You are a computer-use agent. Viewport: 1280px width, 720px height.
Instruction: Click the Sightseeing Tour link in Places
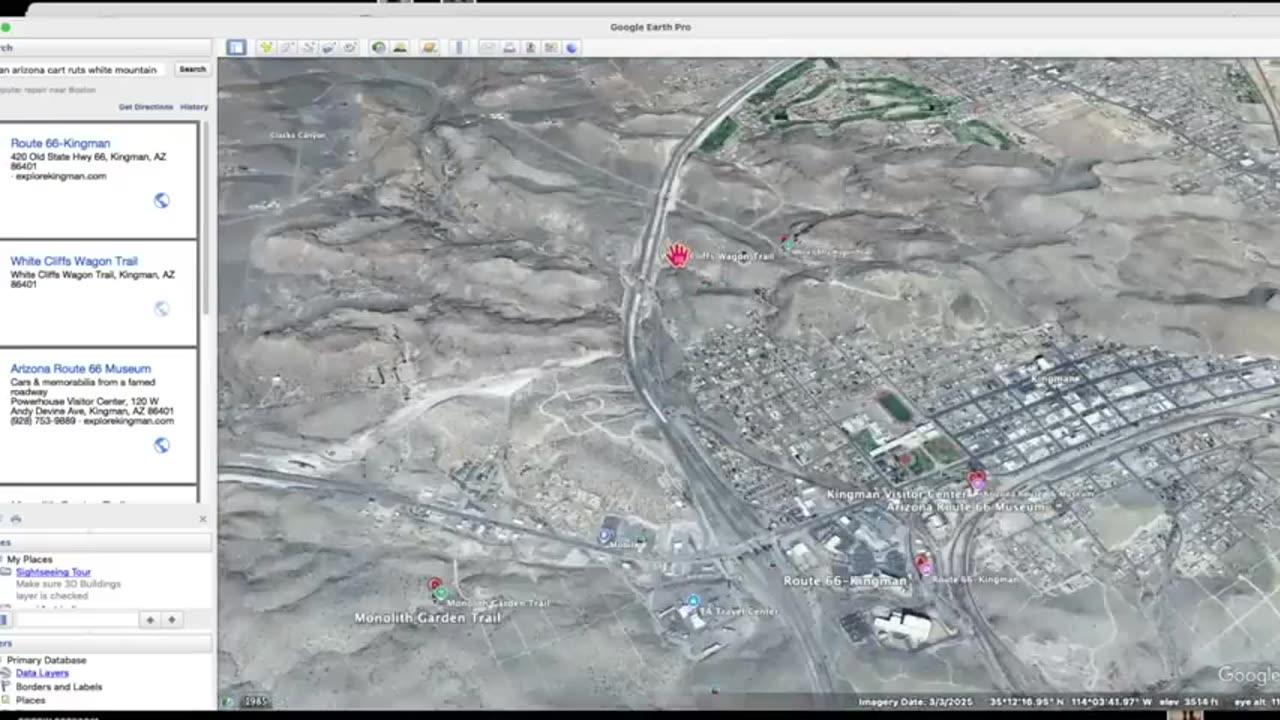coord(53,572)
